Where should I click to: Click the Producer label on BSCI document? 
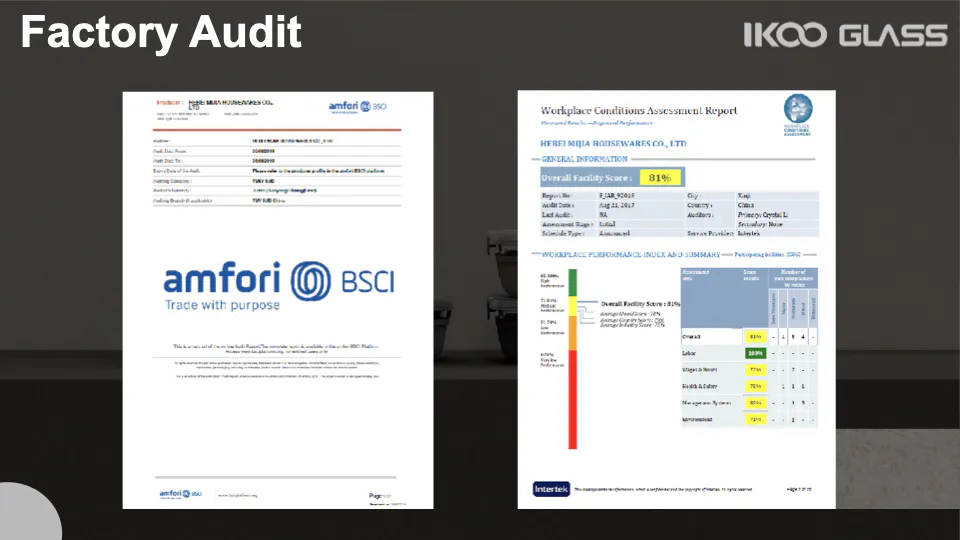click(x=169, y=102)
